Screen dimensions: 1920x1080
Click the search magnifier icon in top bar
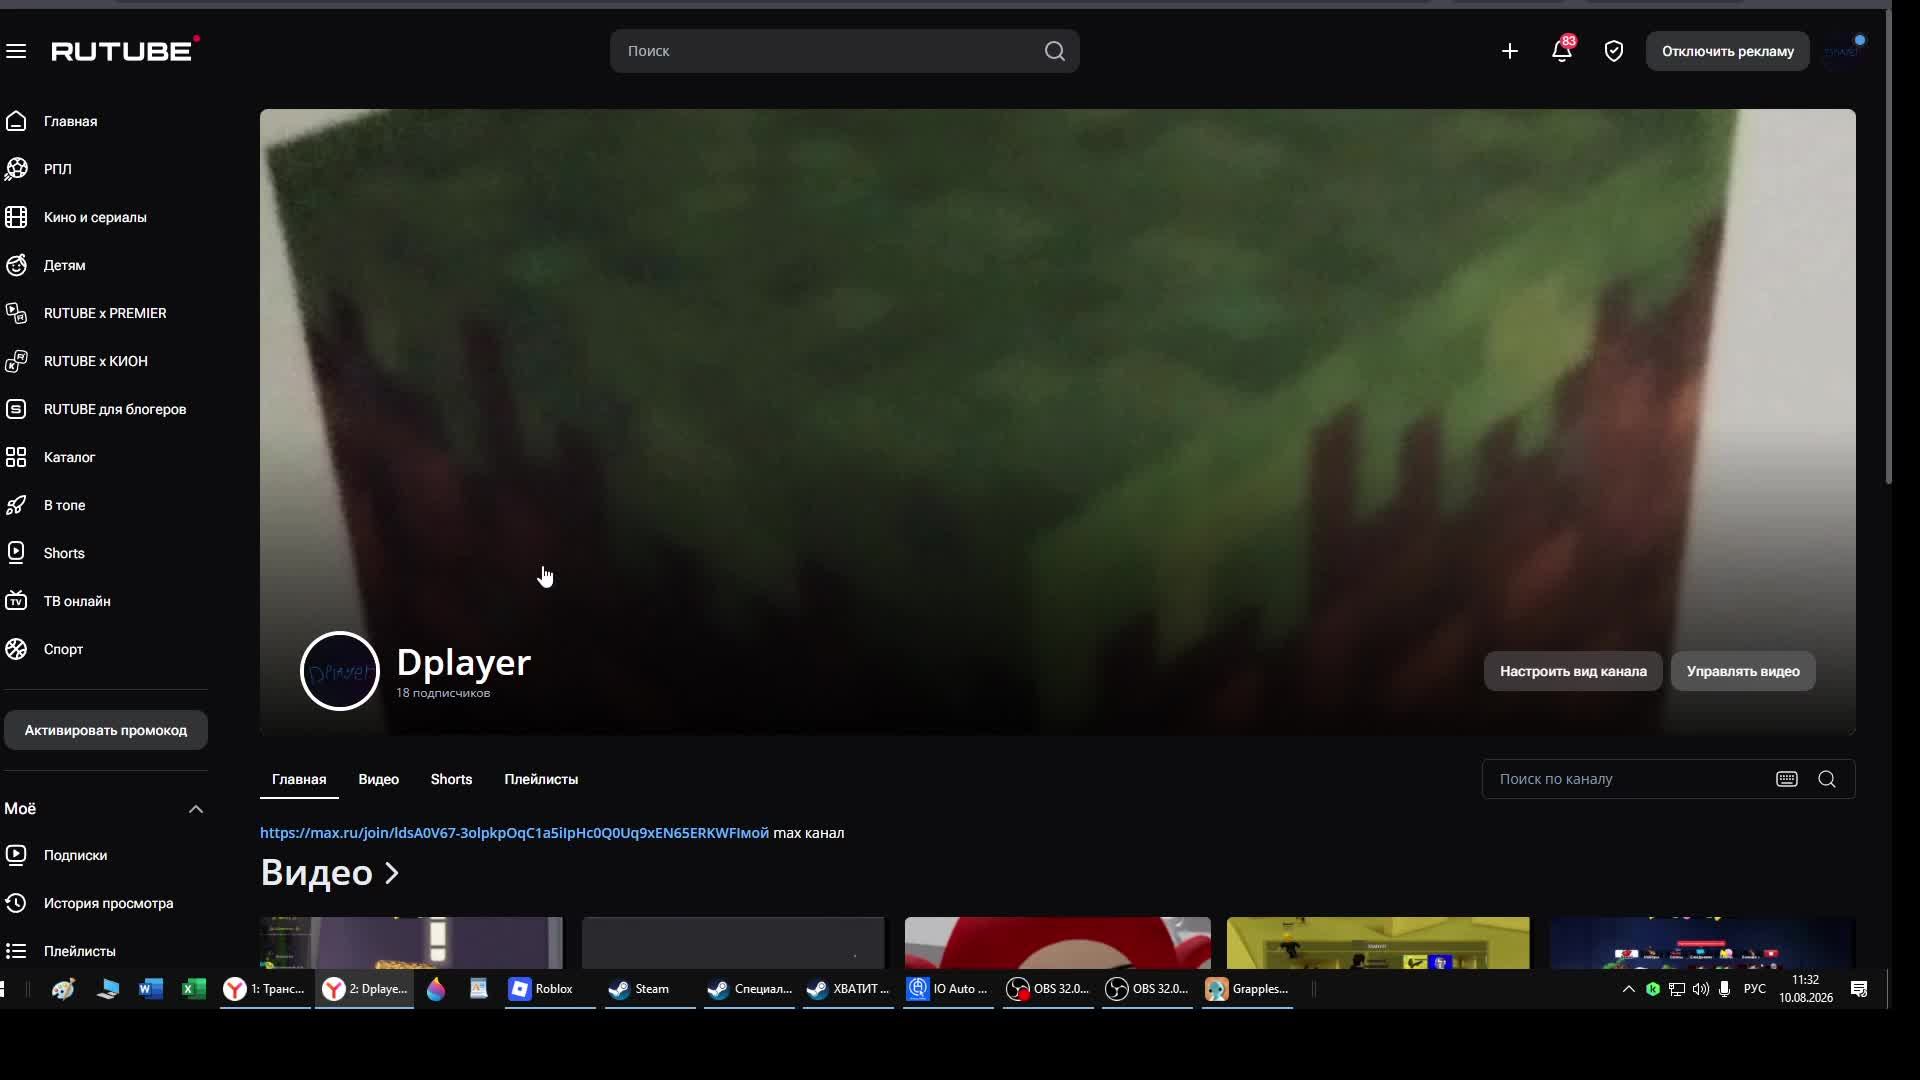[x=1055, y=51]
